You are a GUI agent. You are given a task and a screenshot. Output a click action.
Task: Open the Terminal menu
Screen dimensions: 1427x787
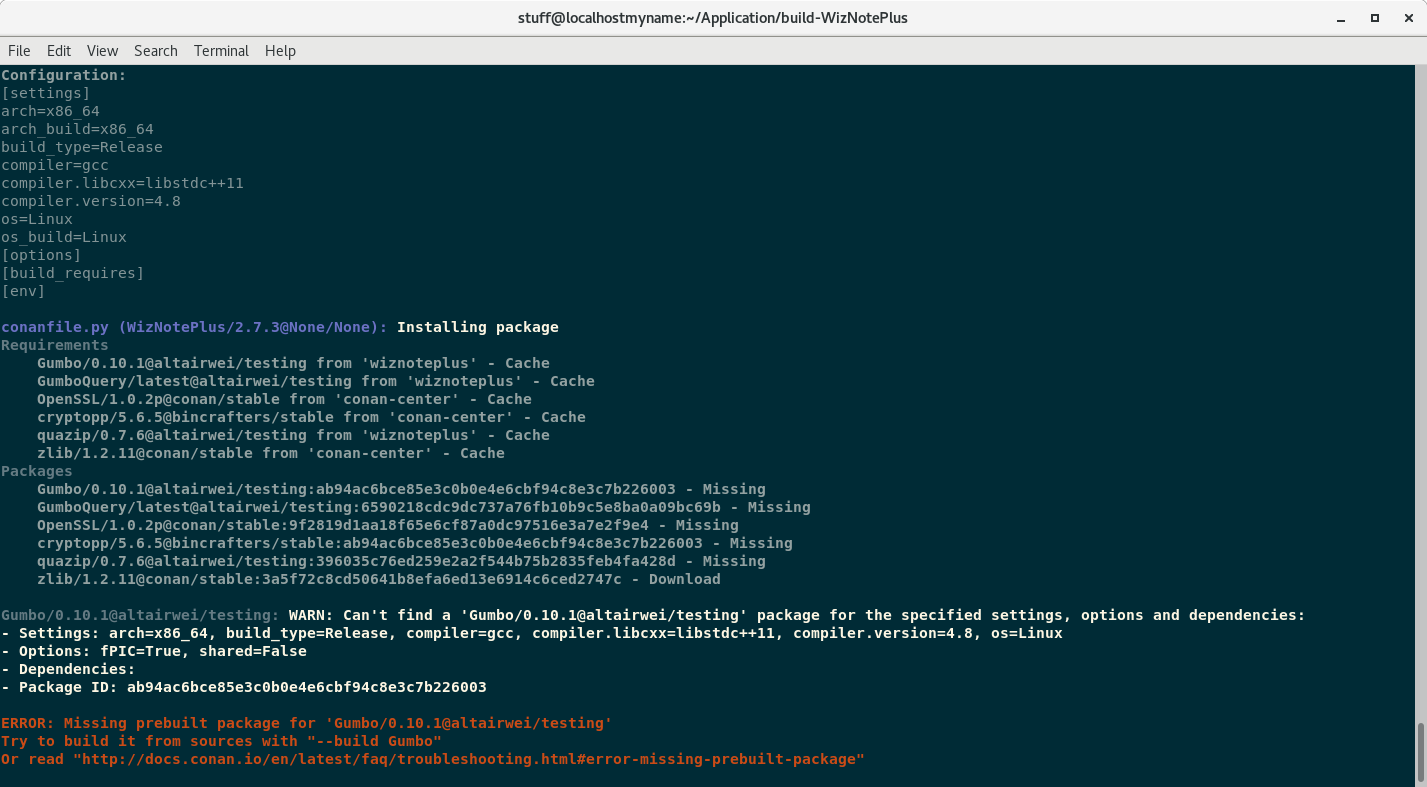pyautogui.click(x=221, y=50)
